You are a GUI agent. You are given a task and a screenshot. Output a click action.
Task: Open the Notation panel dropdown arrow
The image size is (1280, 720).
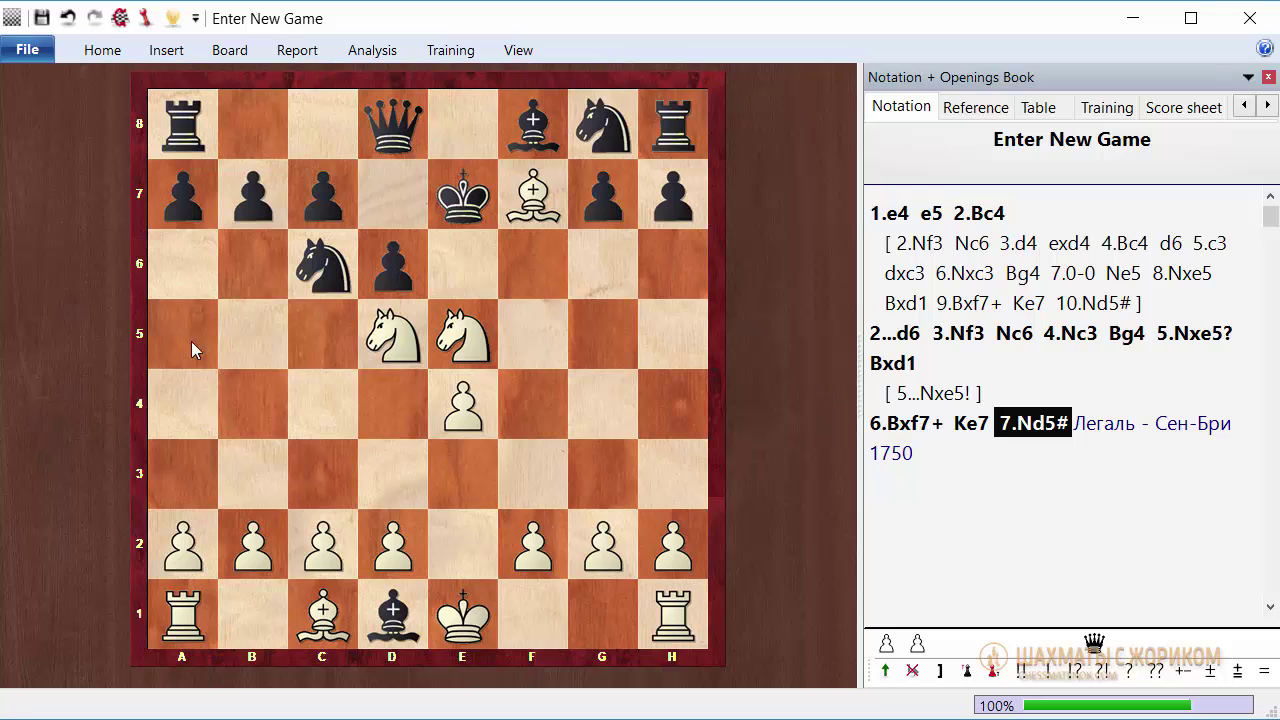pyautogui.click(x=1248, y=77)
